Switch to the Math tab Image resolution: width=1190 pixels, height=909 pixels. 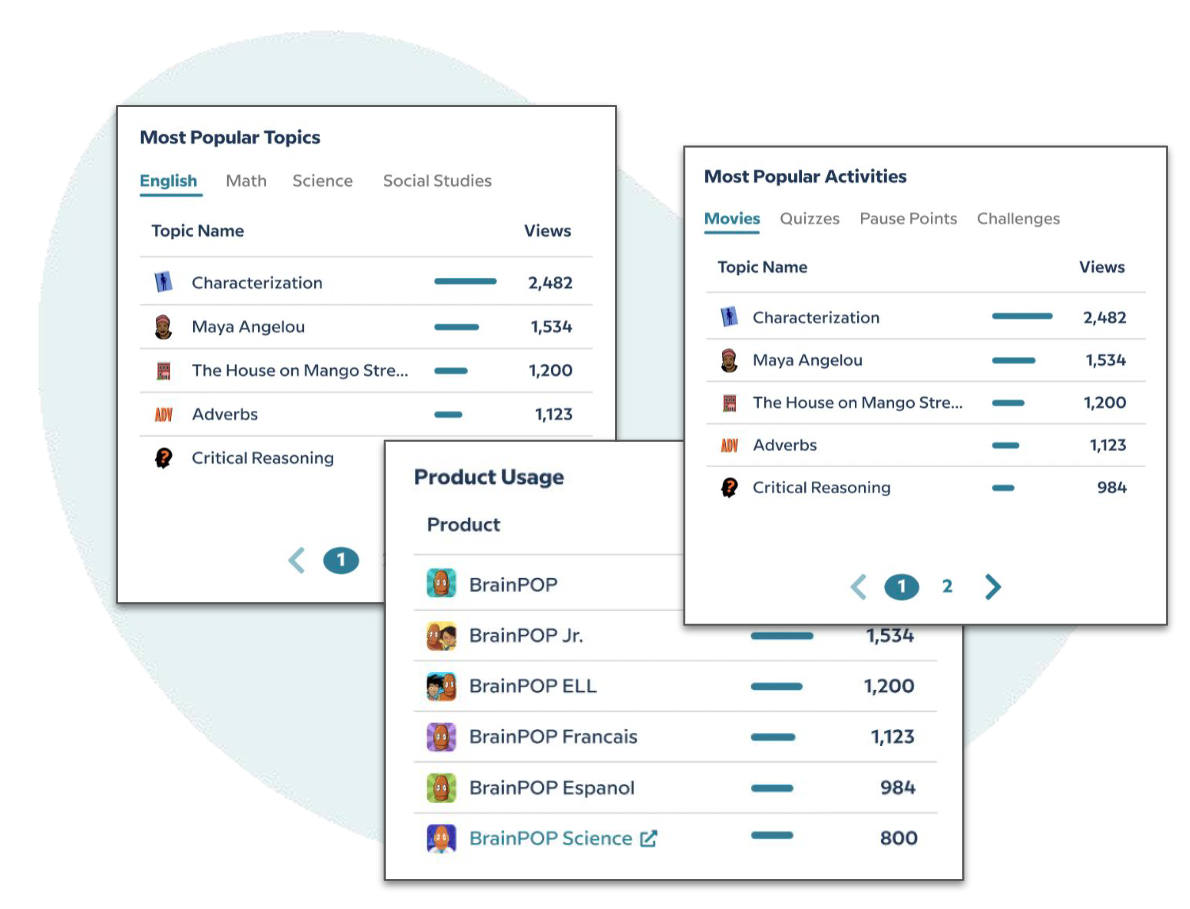pyautogui.click(x=247, y=181)
